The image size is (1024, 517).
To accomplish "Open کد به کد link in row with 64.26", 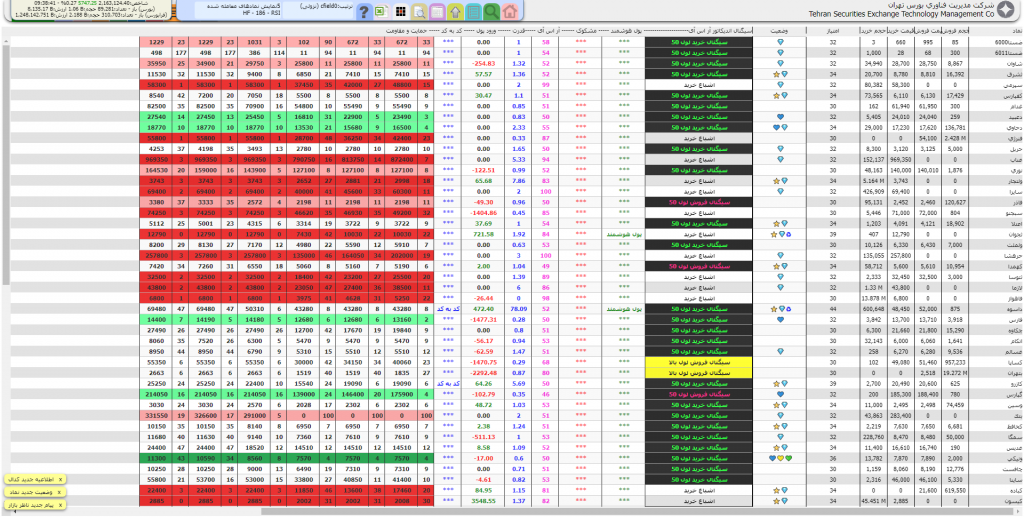I will (448, 383).
